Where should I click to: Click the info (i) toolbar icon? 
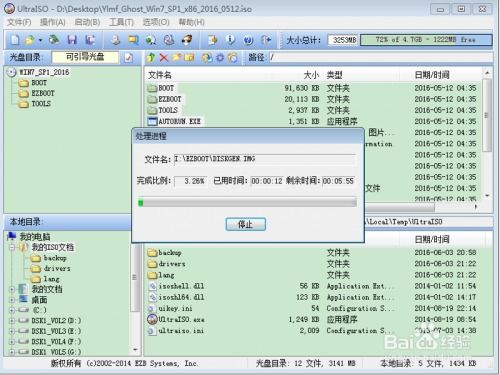click(x=230, y=40)
